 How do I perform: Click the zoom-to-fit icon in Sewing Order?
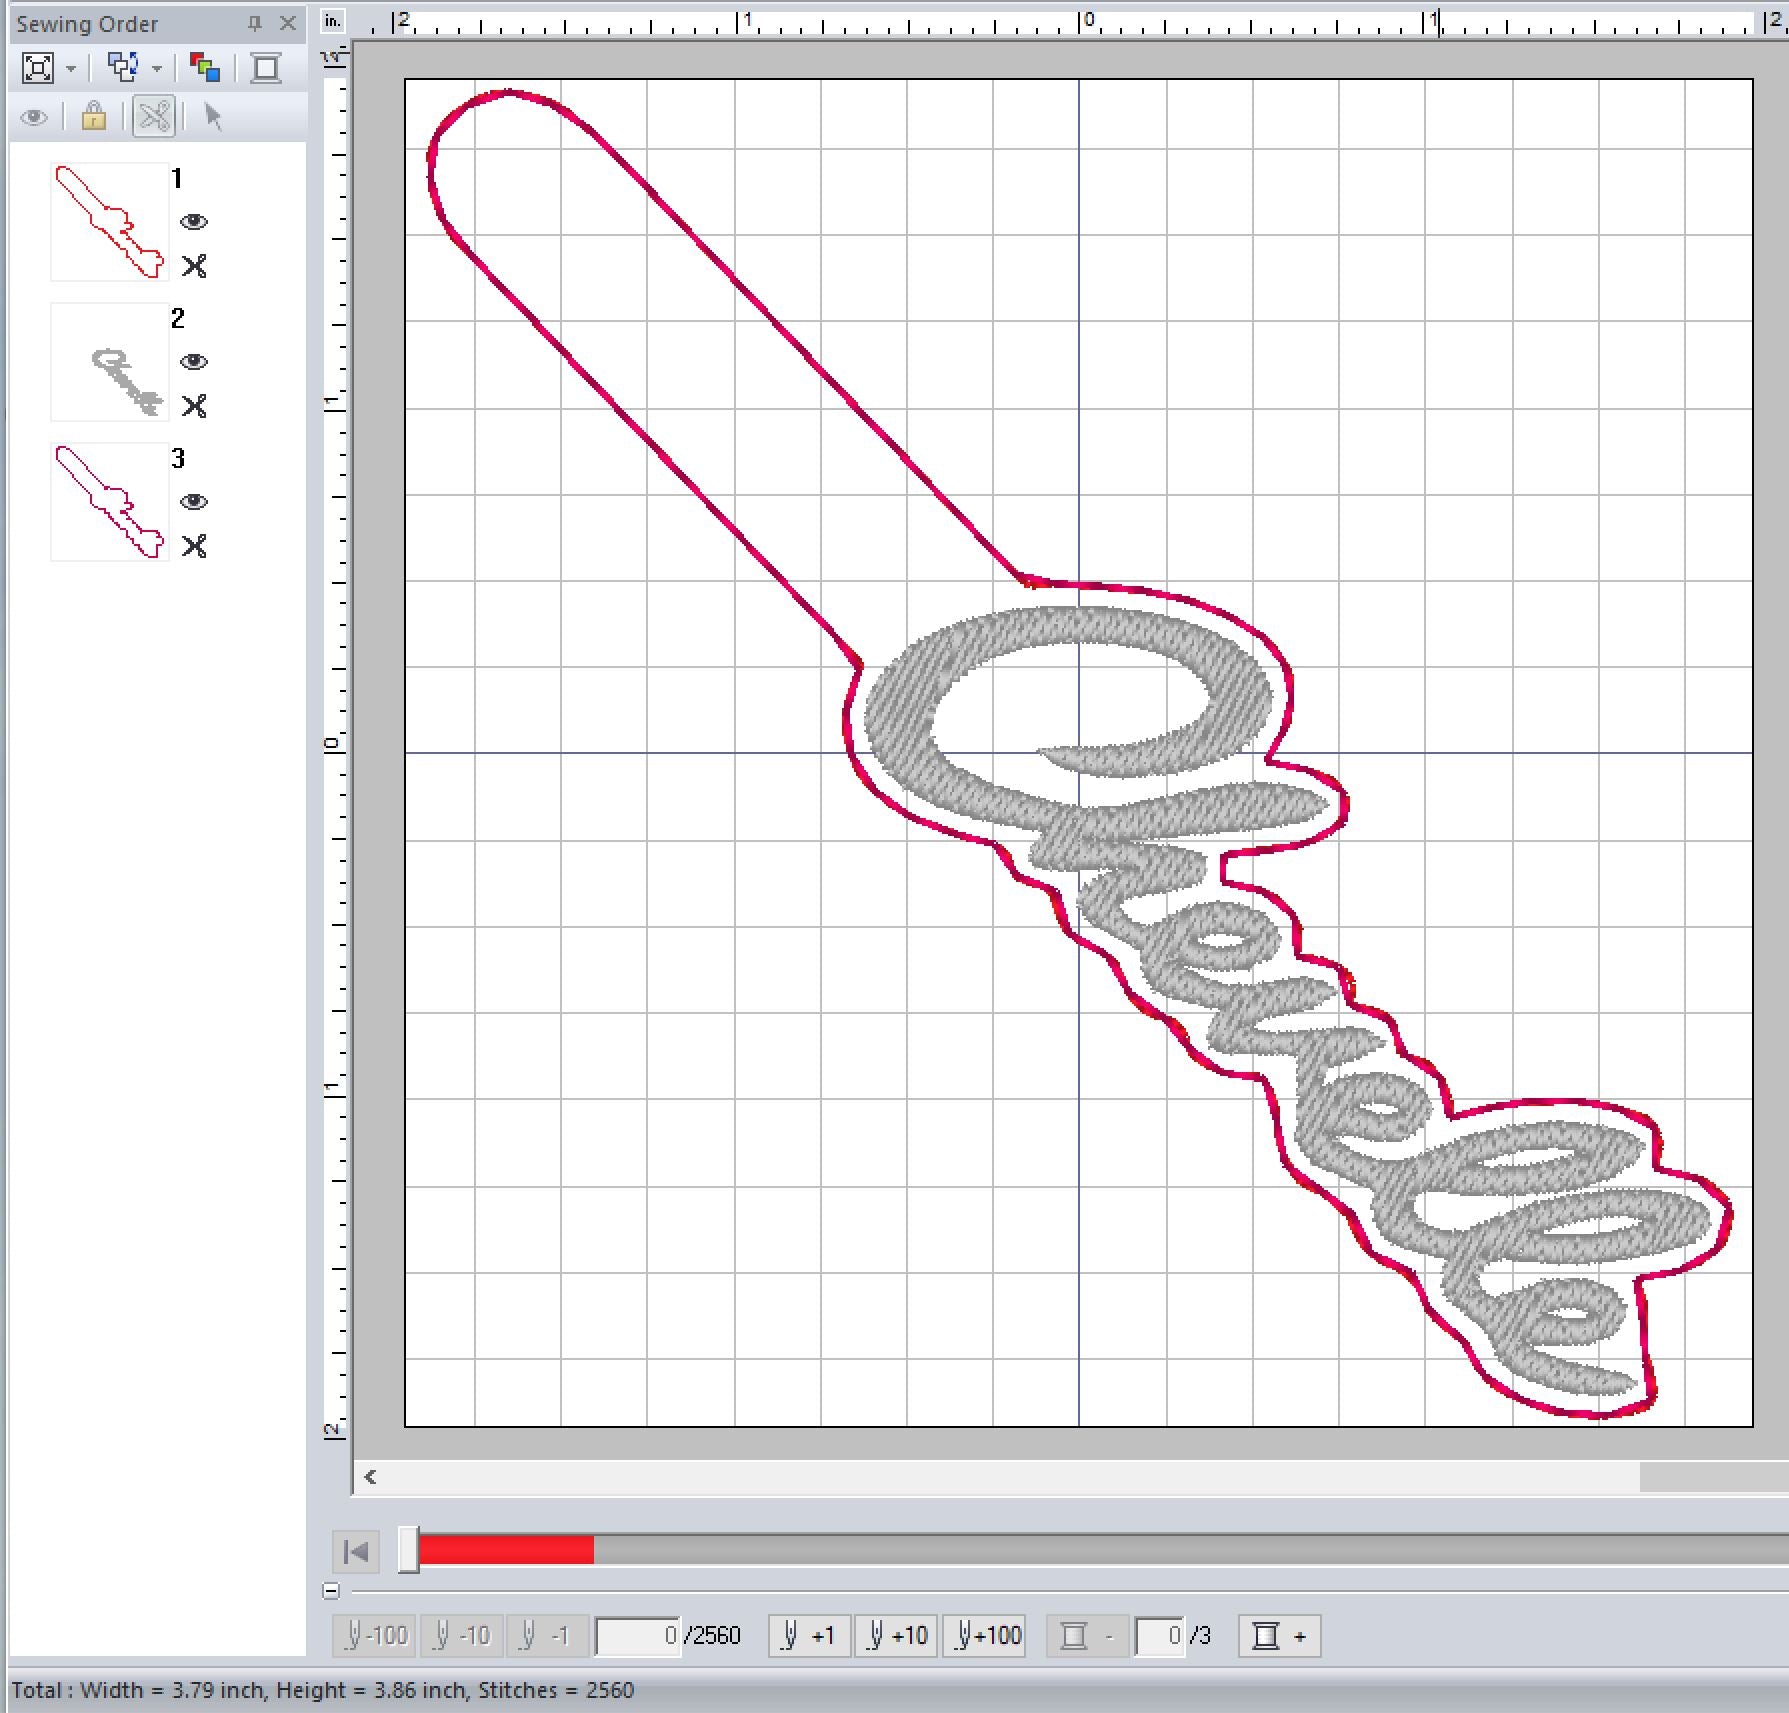pos(38,68)
